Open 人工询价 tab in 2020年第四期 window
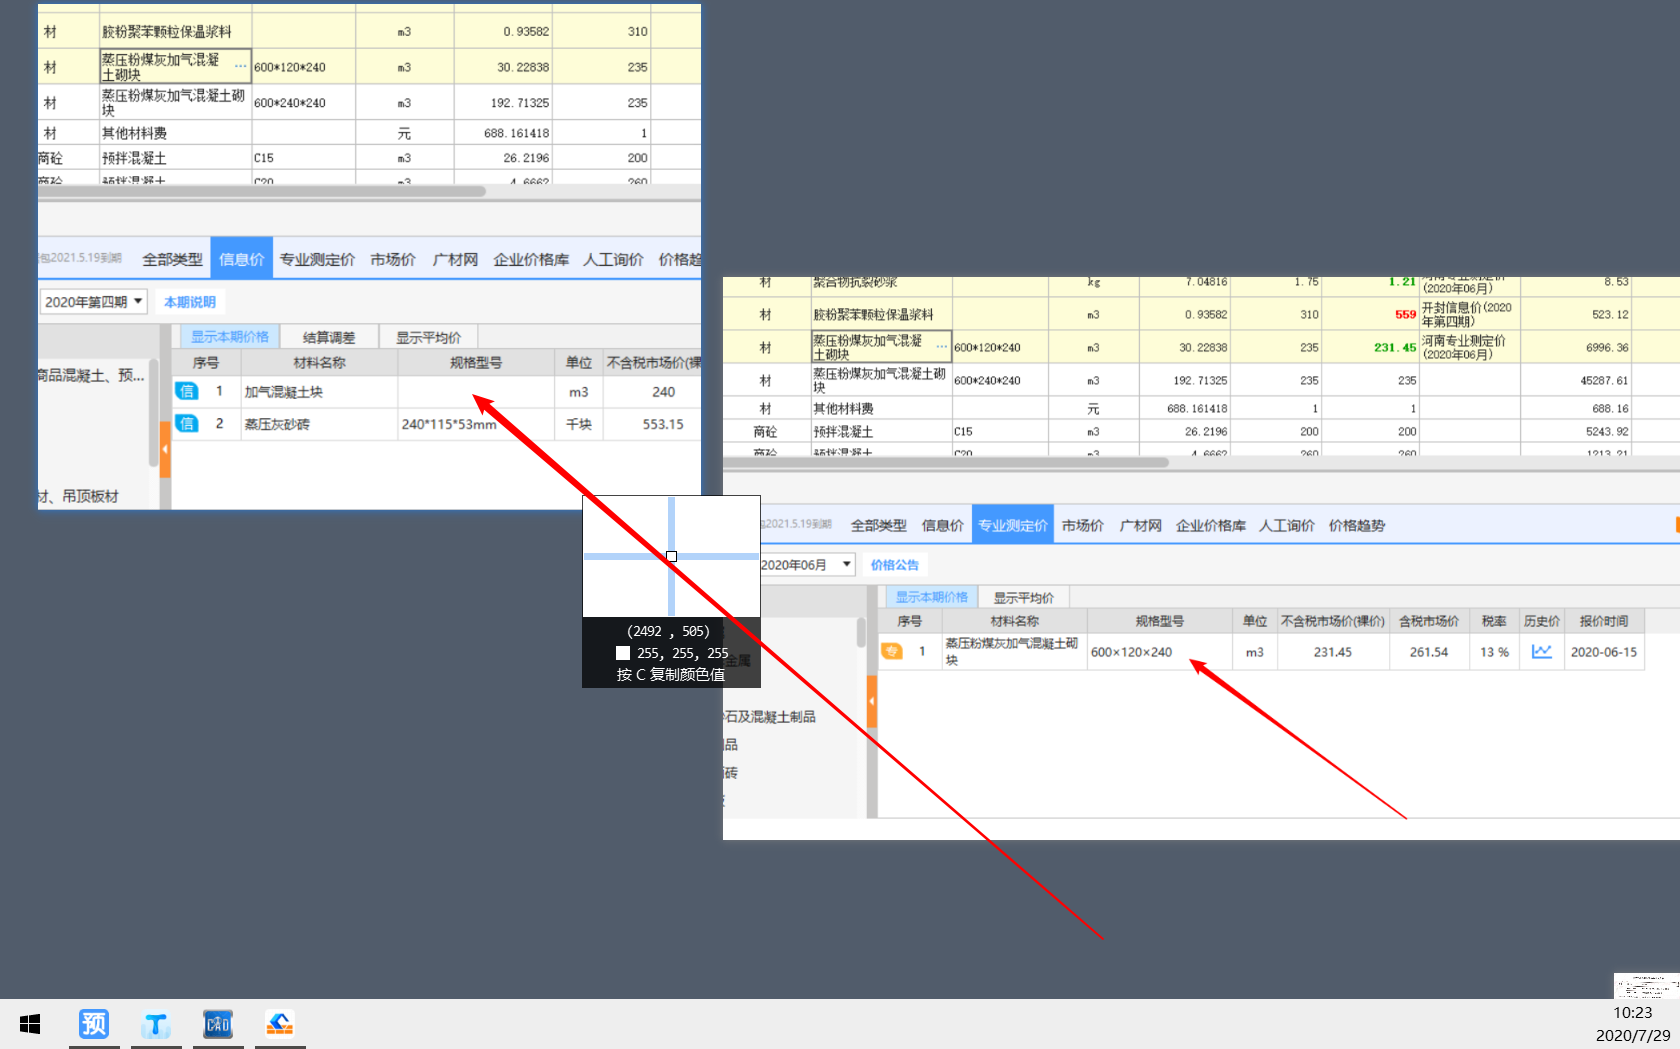1680x1049 pixels. pos(613,260)
